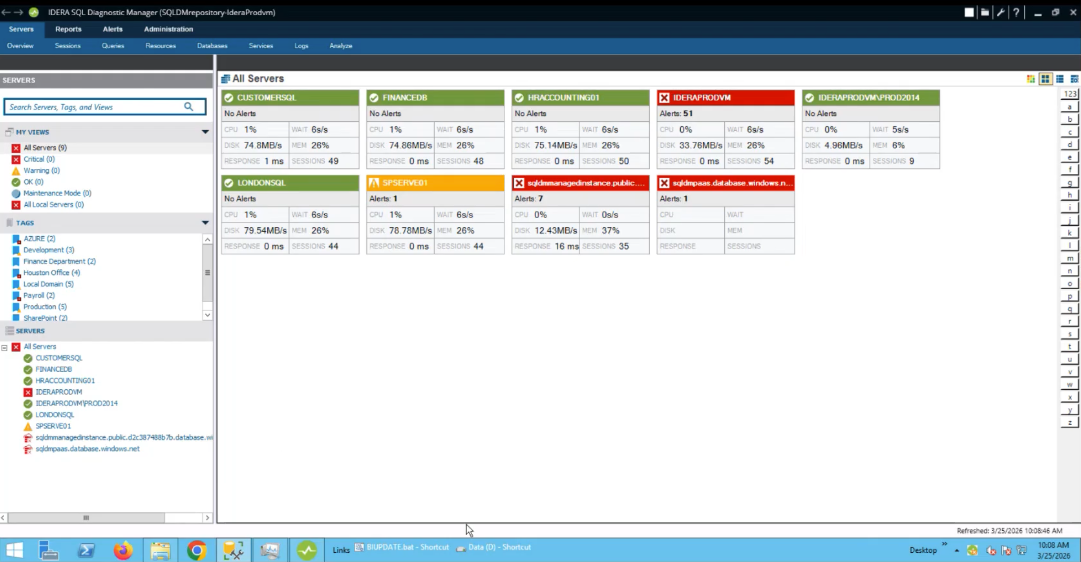Open Server Manager from taskbar
The width and height of the screenshot is (1081, 562).
pos(48,550)
